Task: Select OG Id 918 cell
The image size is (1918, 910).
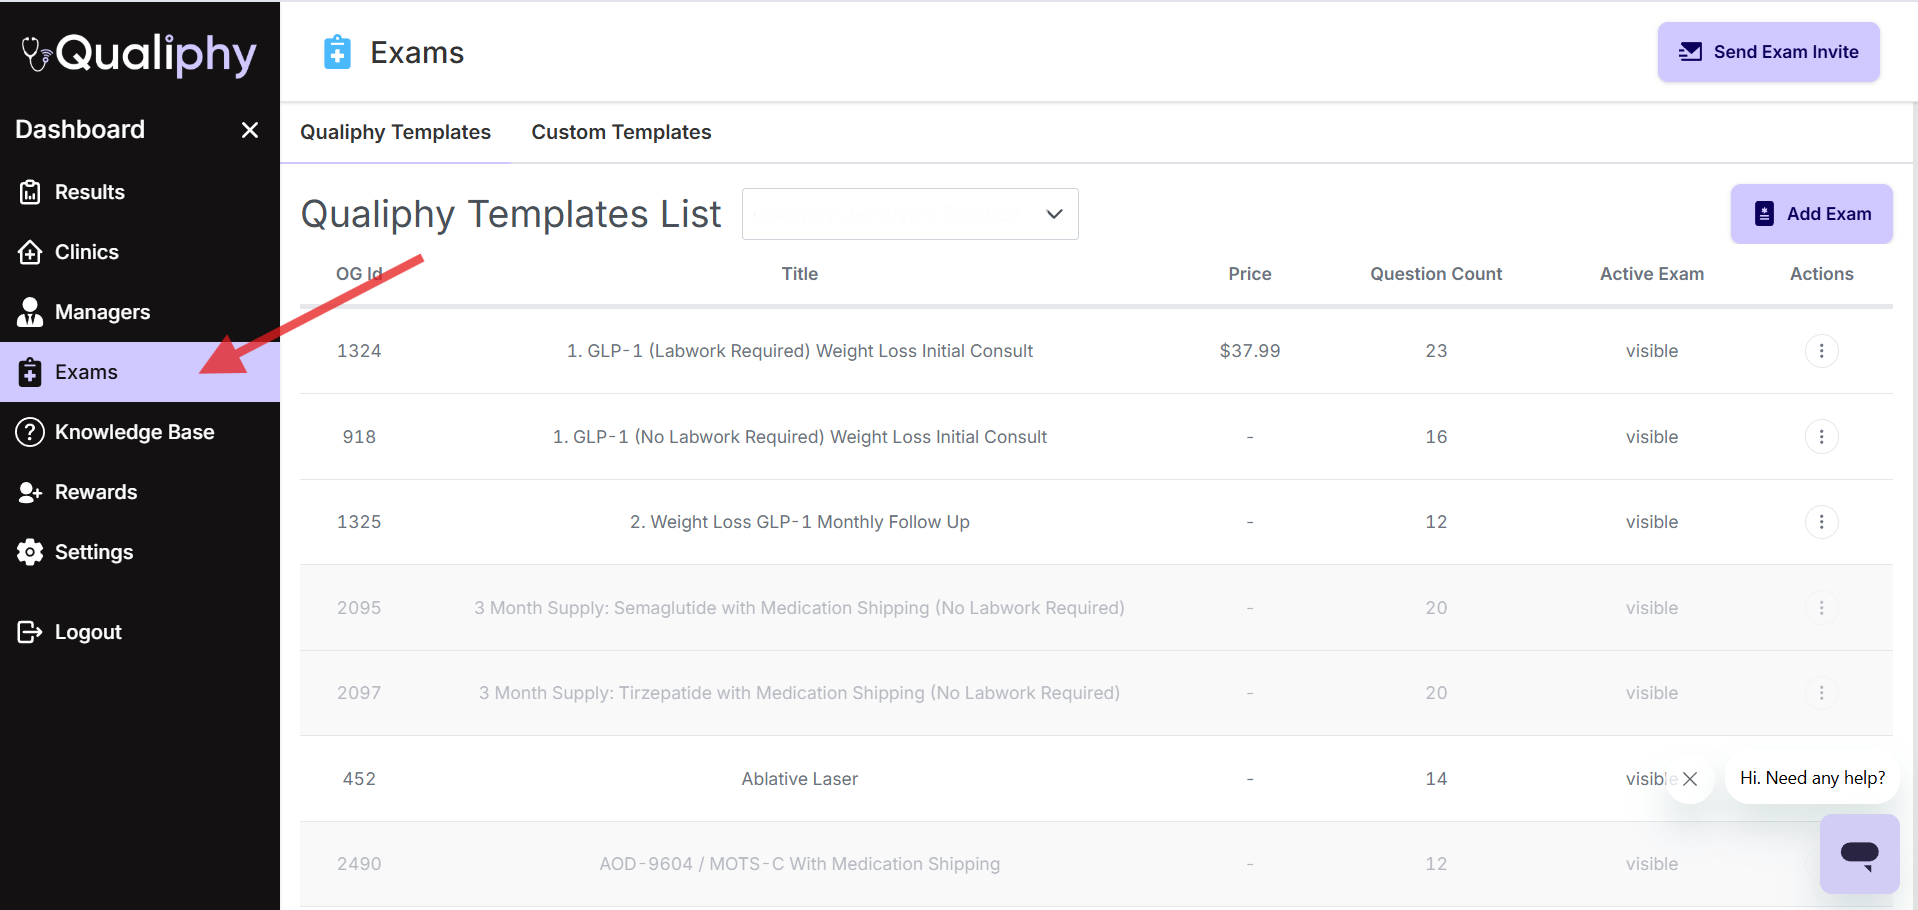Action: (x=359, y=437)
